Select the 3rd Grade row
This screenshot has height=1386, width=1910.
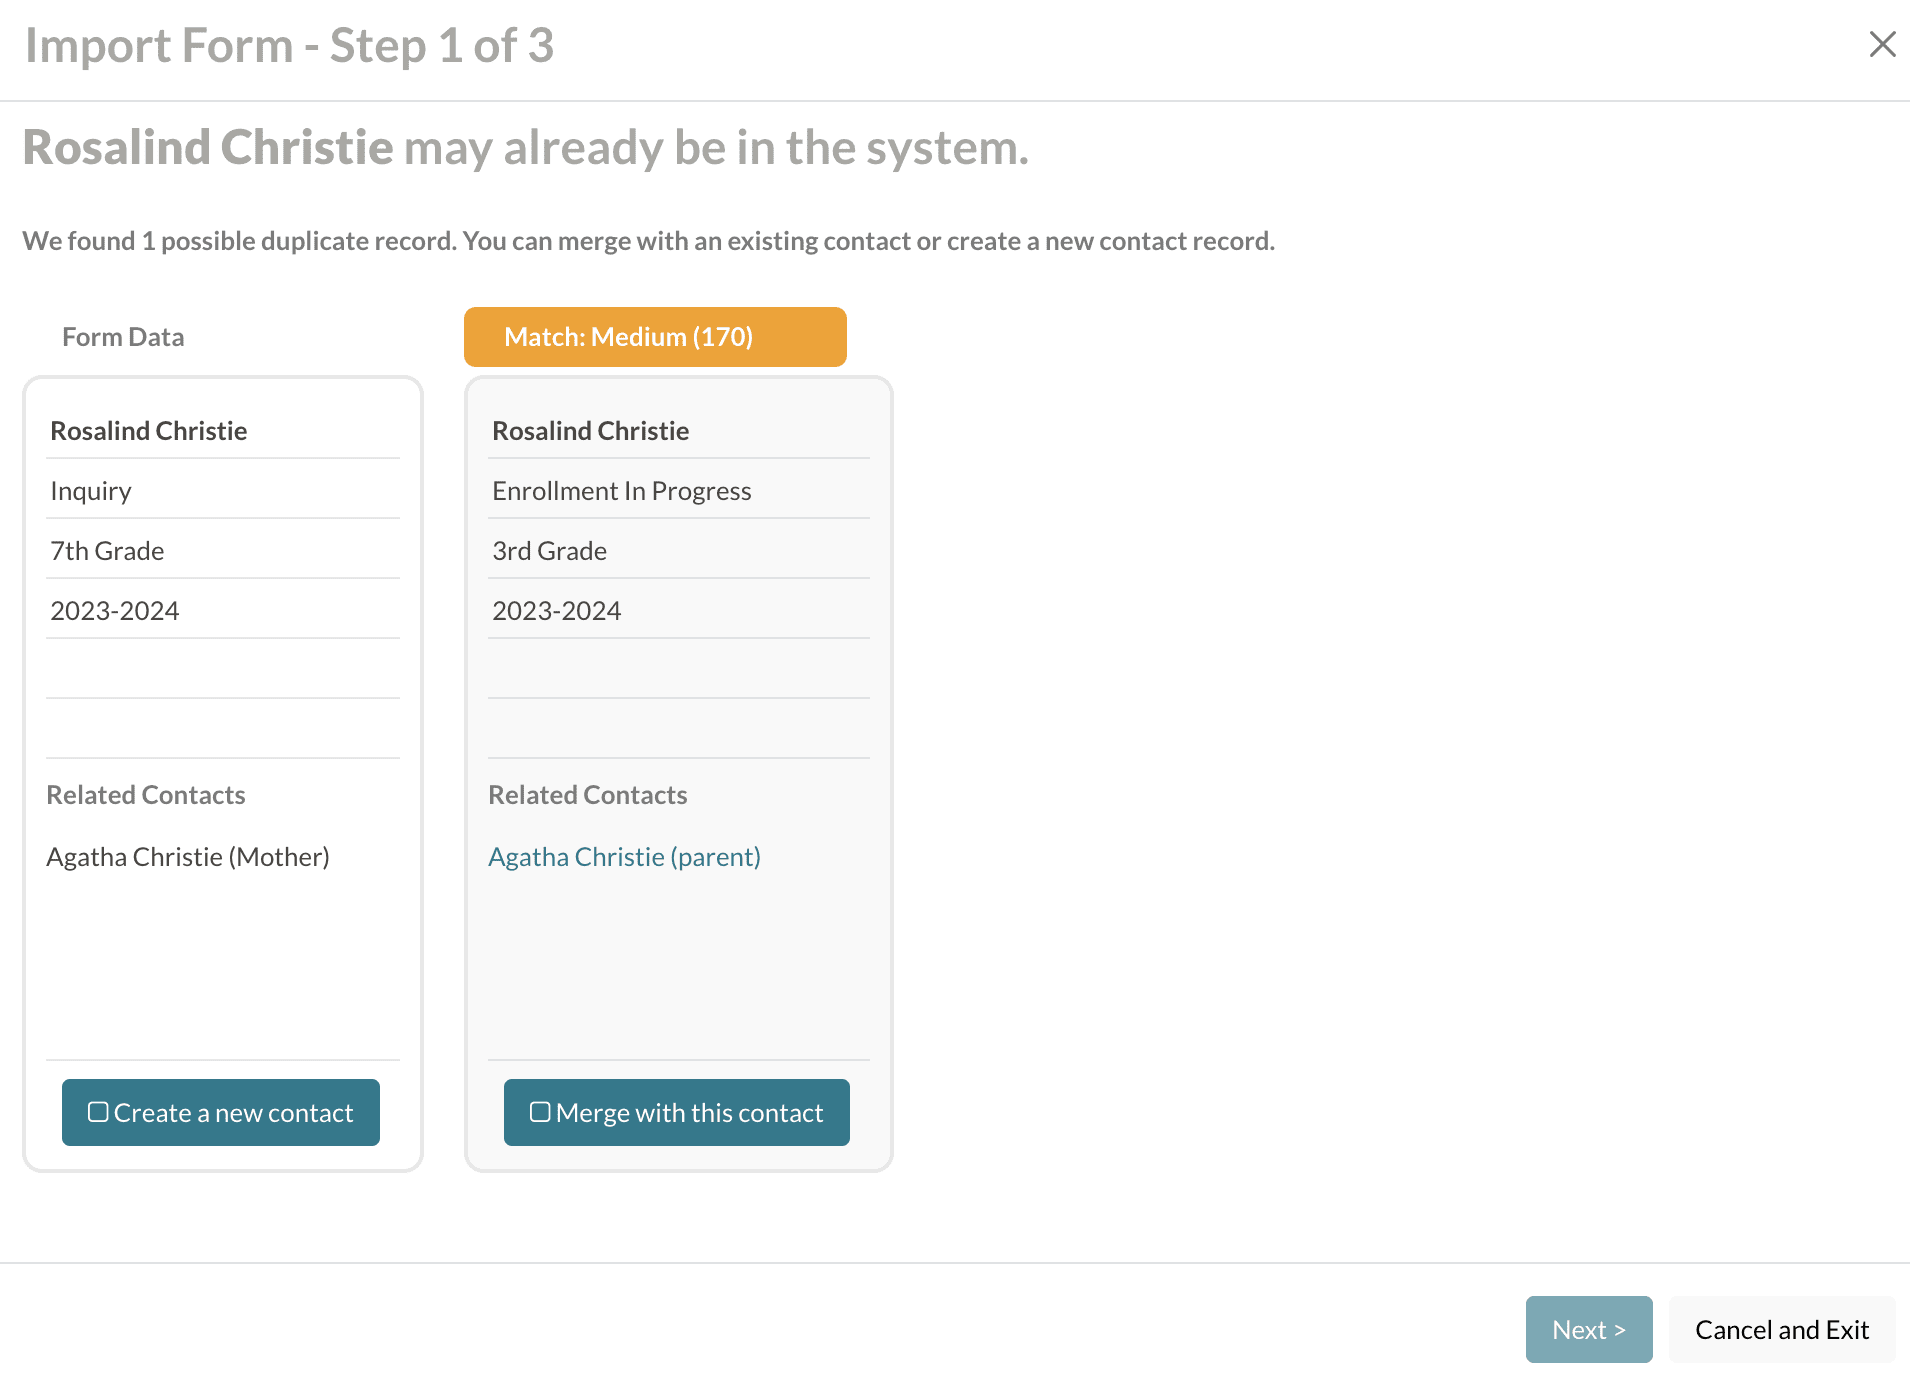click(x=550, y=551)
